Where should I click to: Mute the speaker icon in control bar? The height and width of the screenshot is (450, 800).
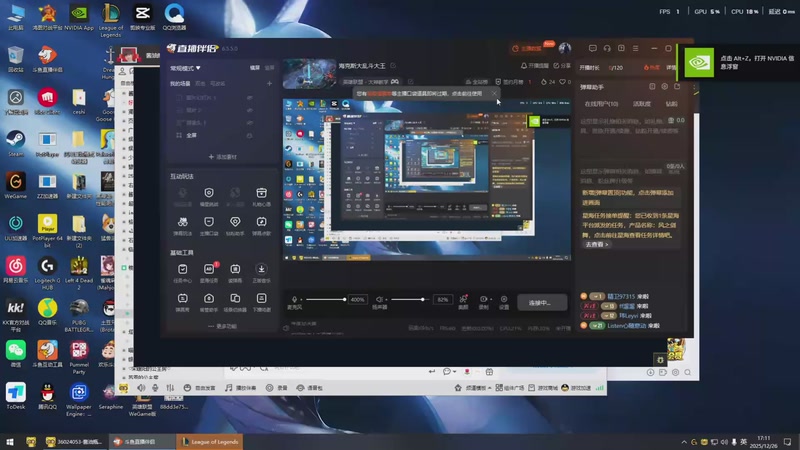[379, 299]
